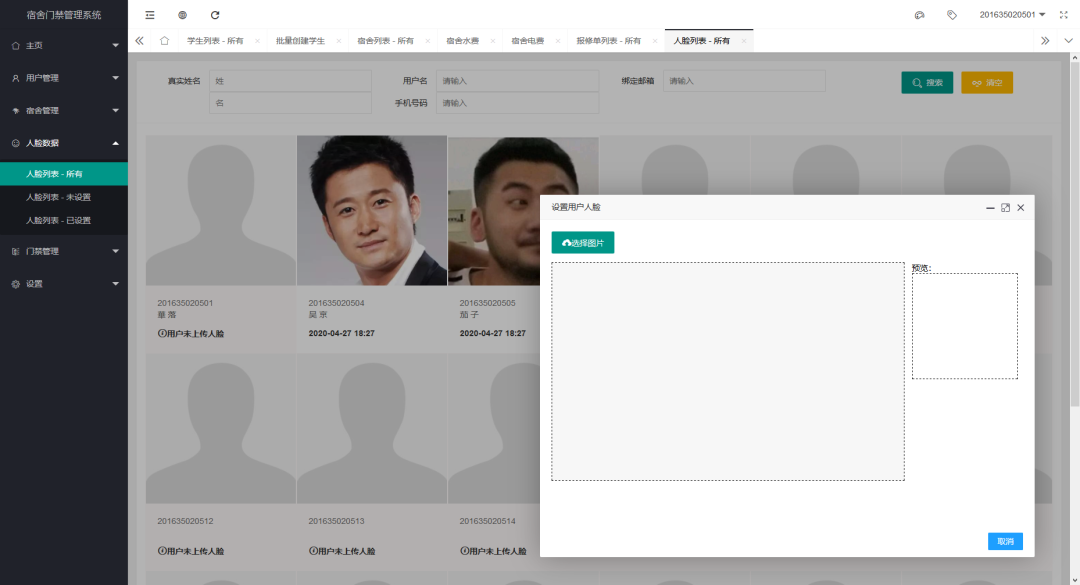
Task: Close the 宿舍列表 - 所有 tab
Action: point(428,41)
